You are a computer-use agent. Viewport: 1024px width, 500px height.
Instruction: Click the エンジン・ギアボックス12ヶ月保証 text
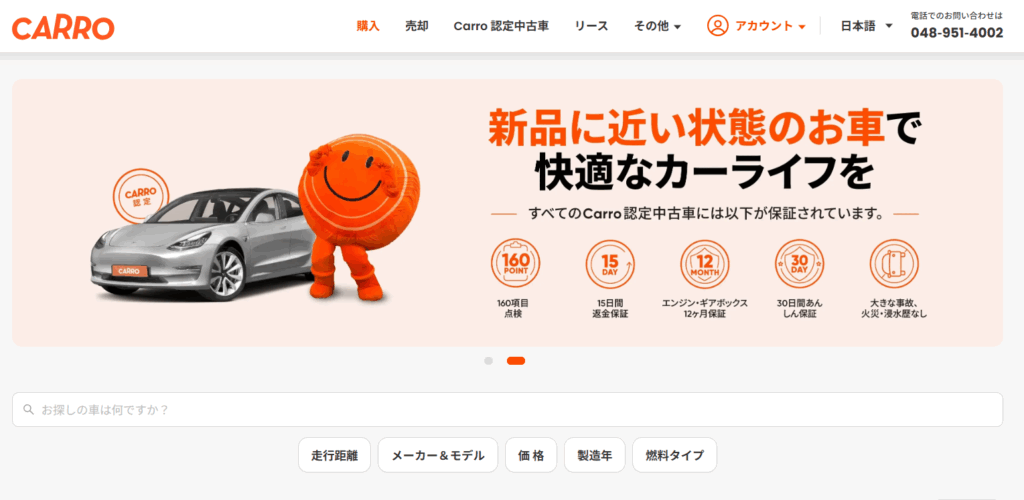pyautogui.click(x=705, y=309)
